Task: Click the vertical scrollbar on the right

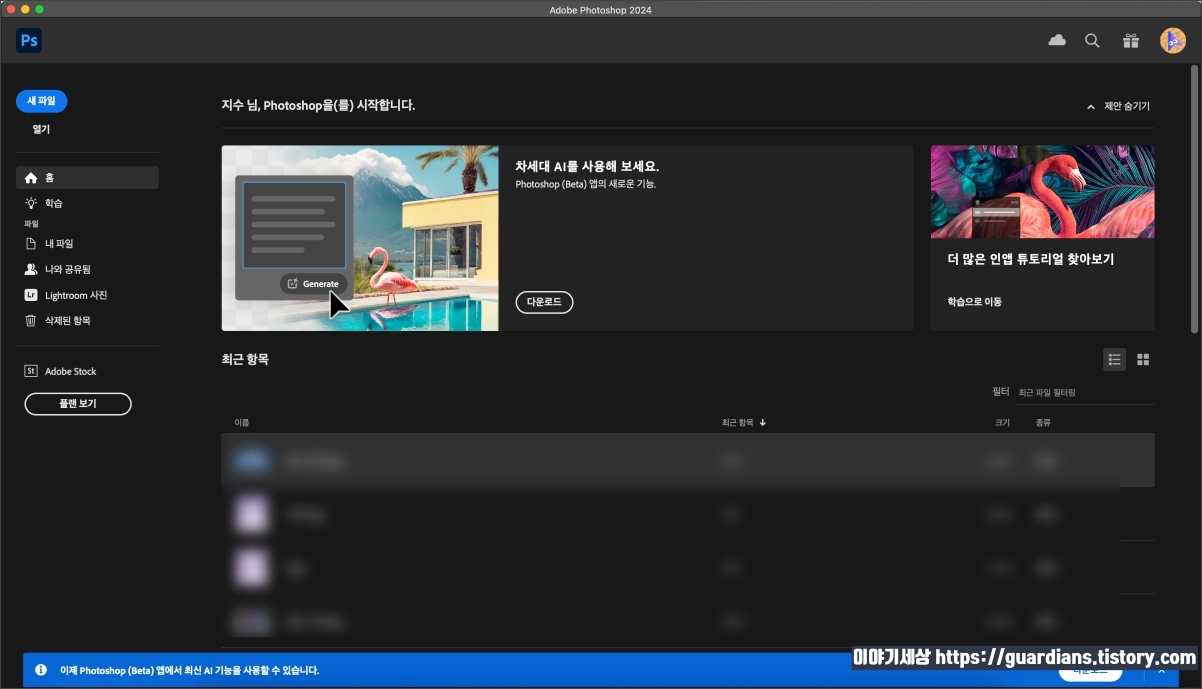Action: tap(1195, 200)
